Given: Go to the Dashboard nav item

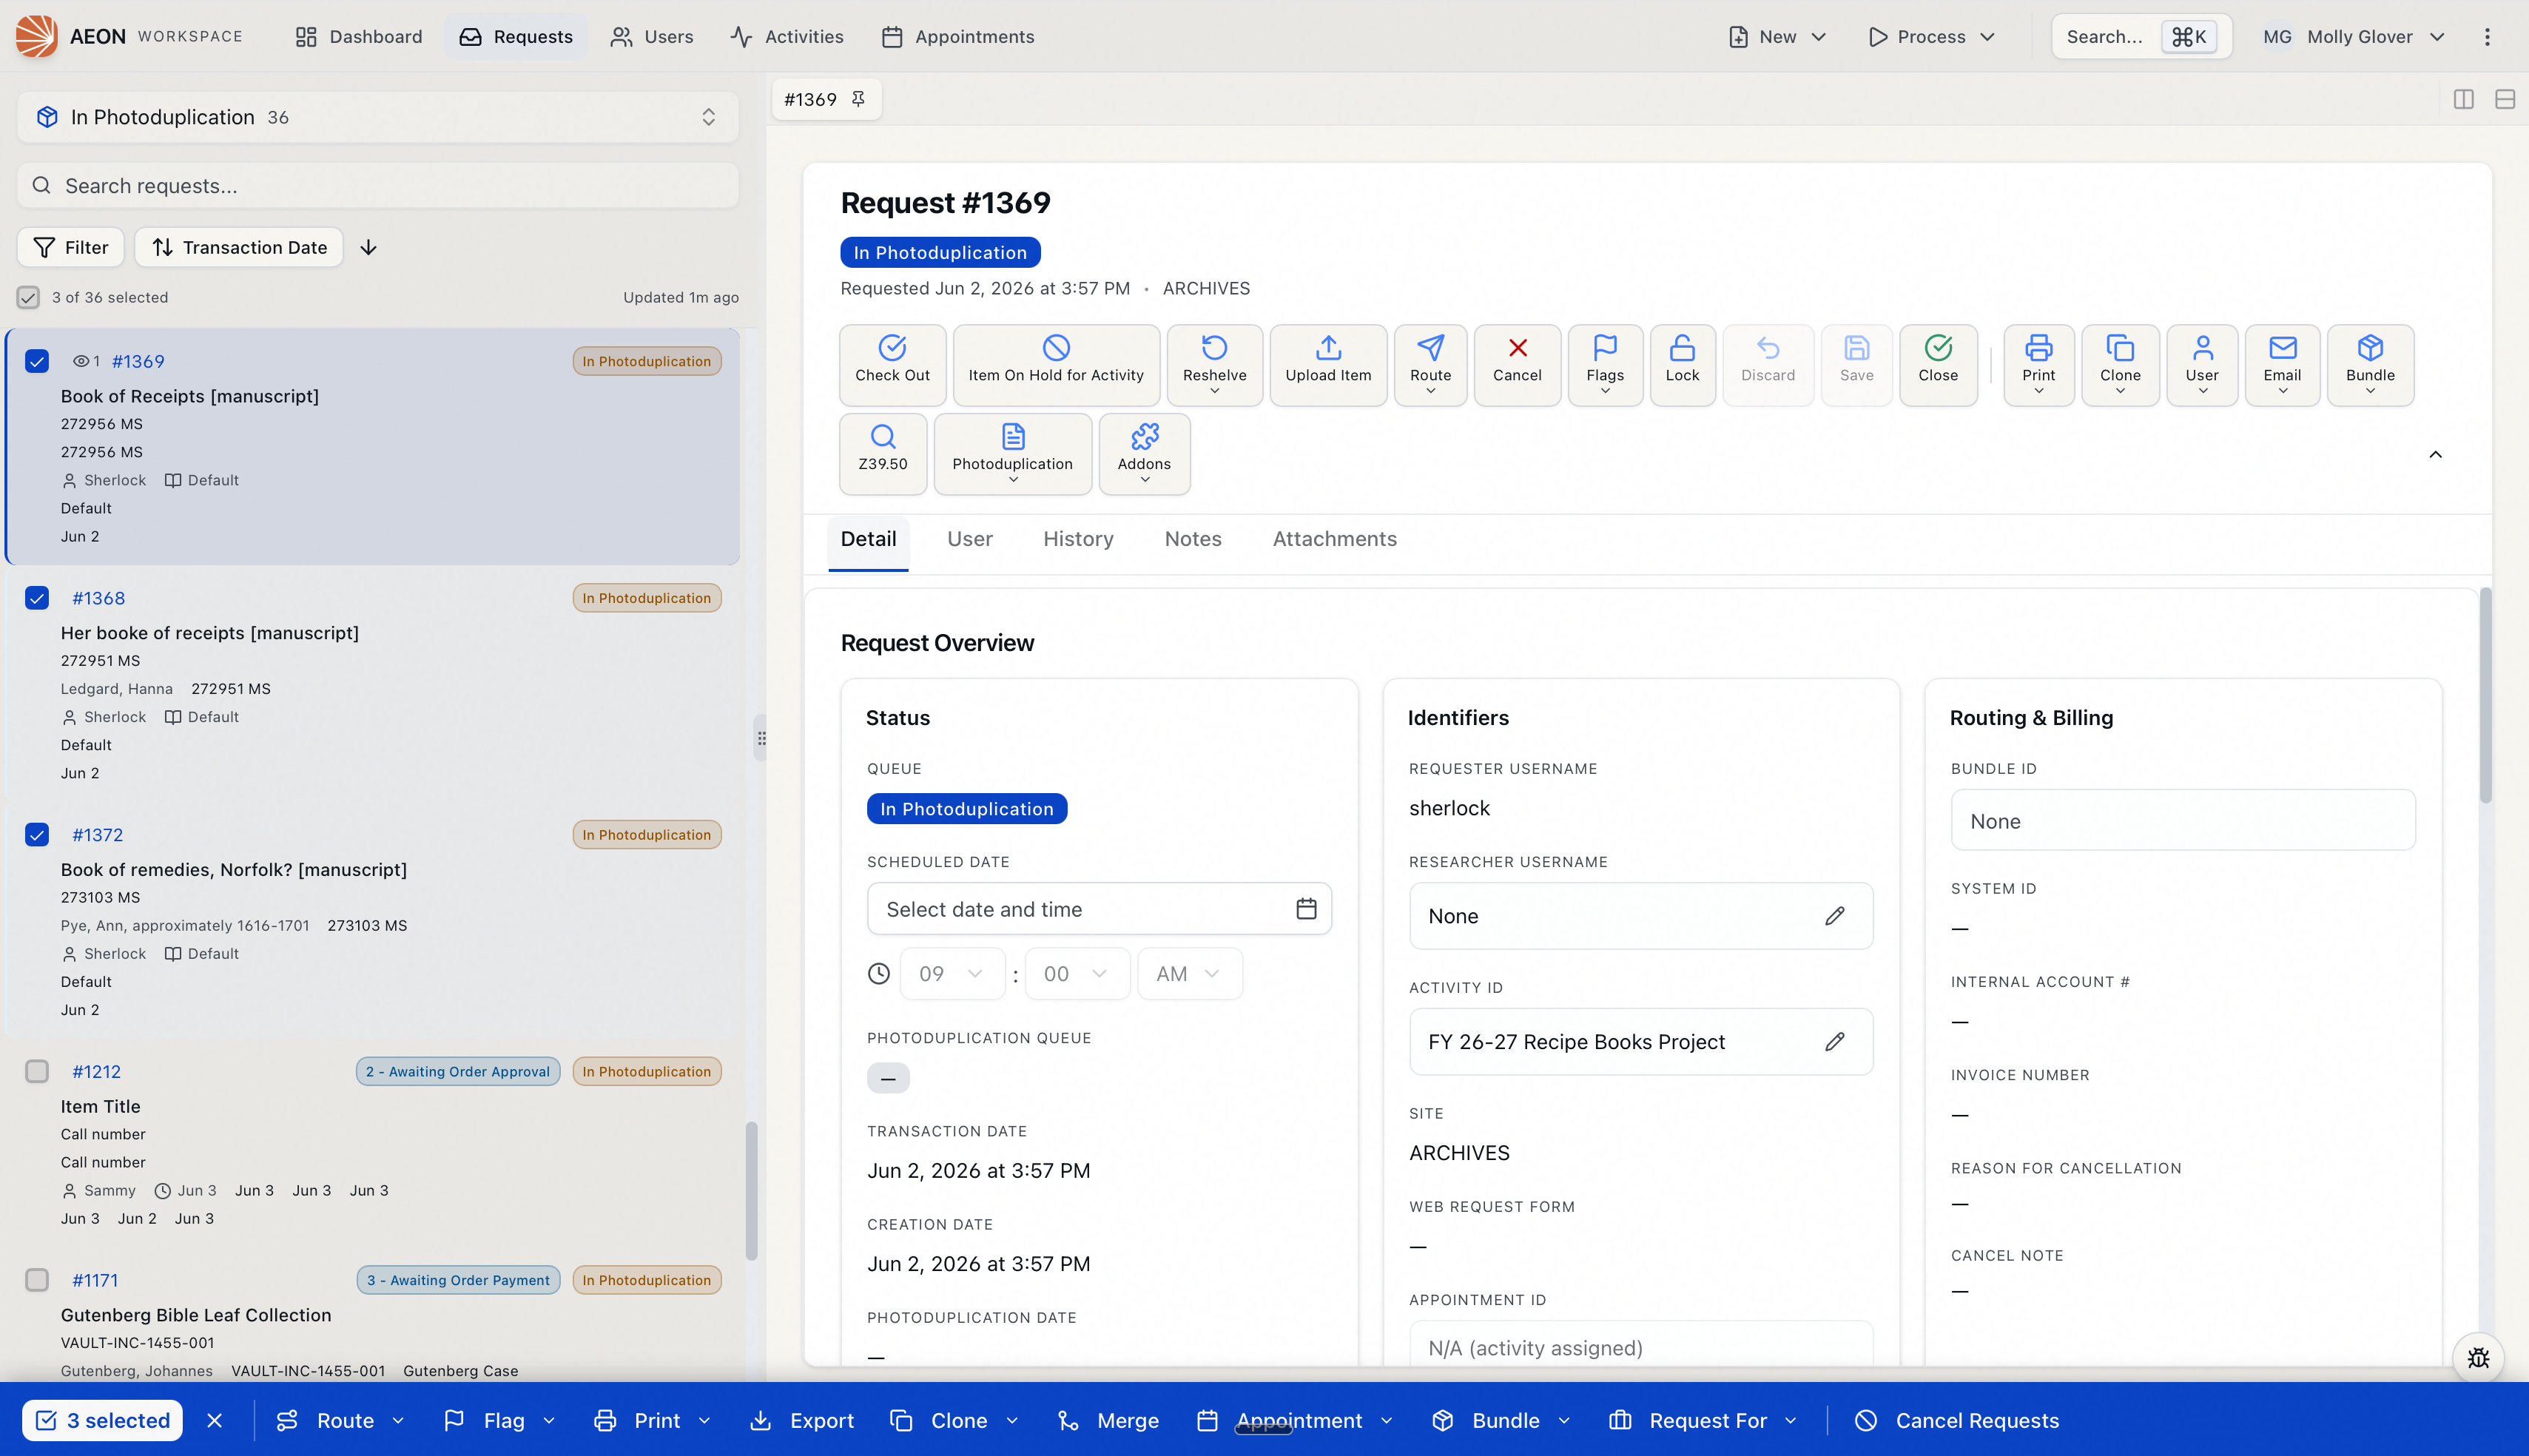Looking at the screenshot, I should (x=359, y=37).
